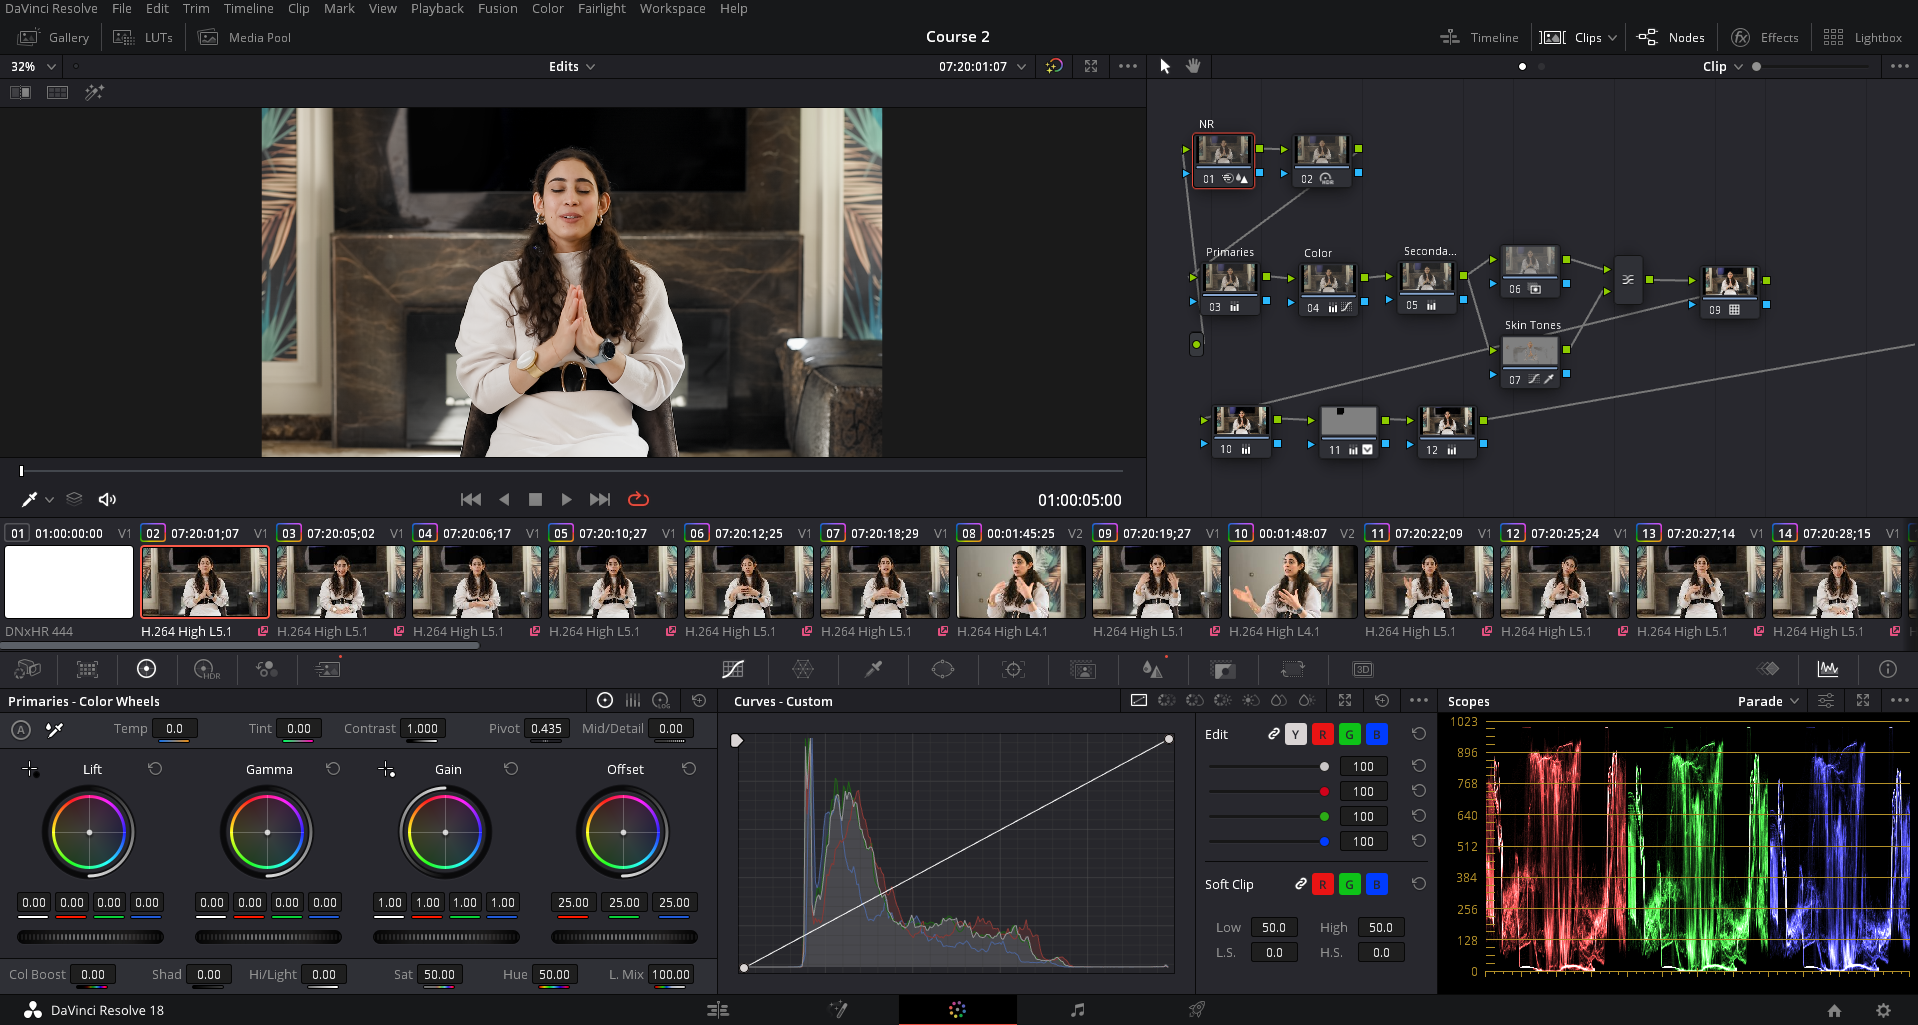Open the Edits timeline dropdown
Viewport: 1918px width, 1025px height.
coord(571,67)
